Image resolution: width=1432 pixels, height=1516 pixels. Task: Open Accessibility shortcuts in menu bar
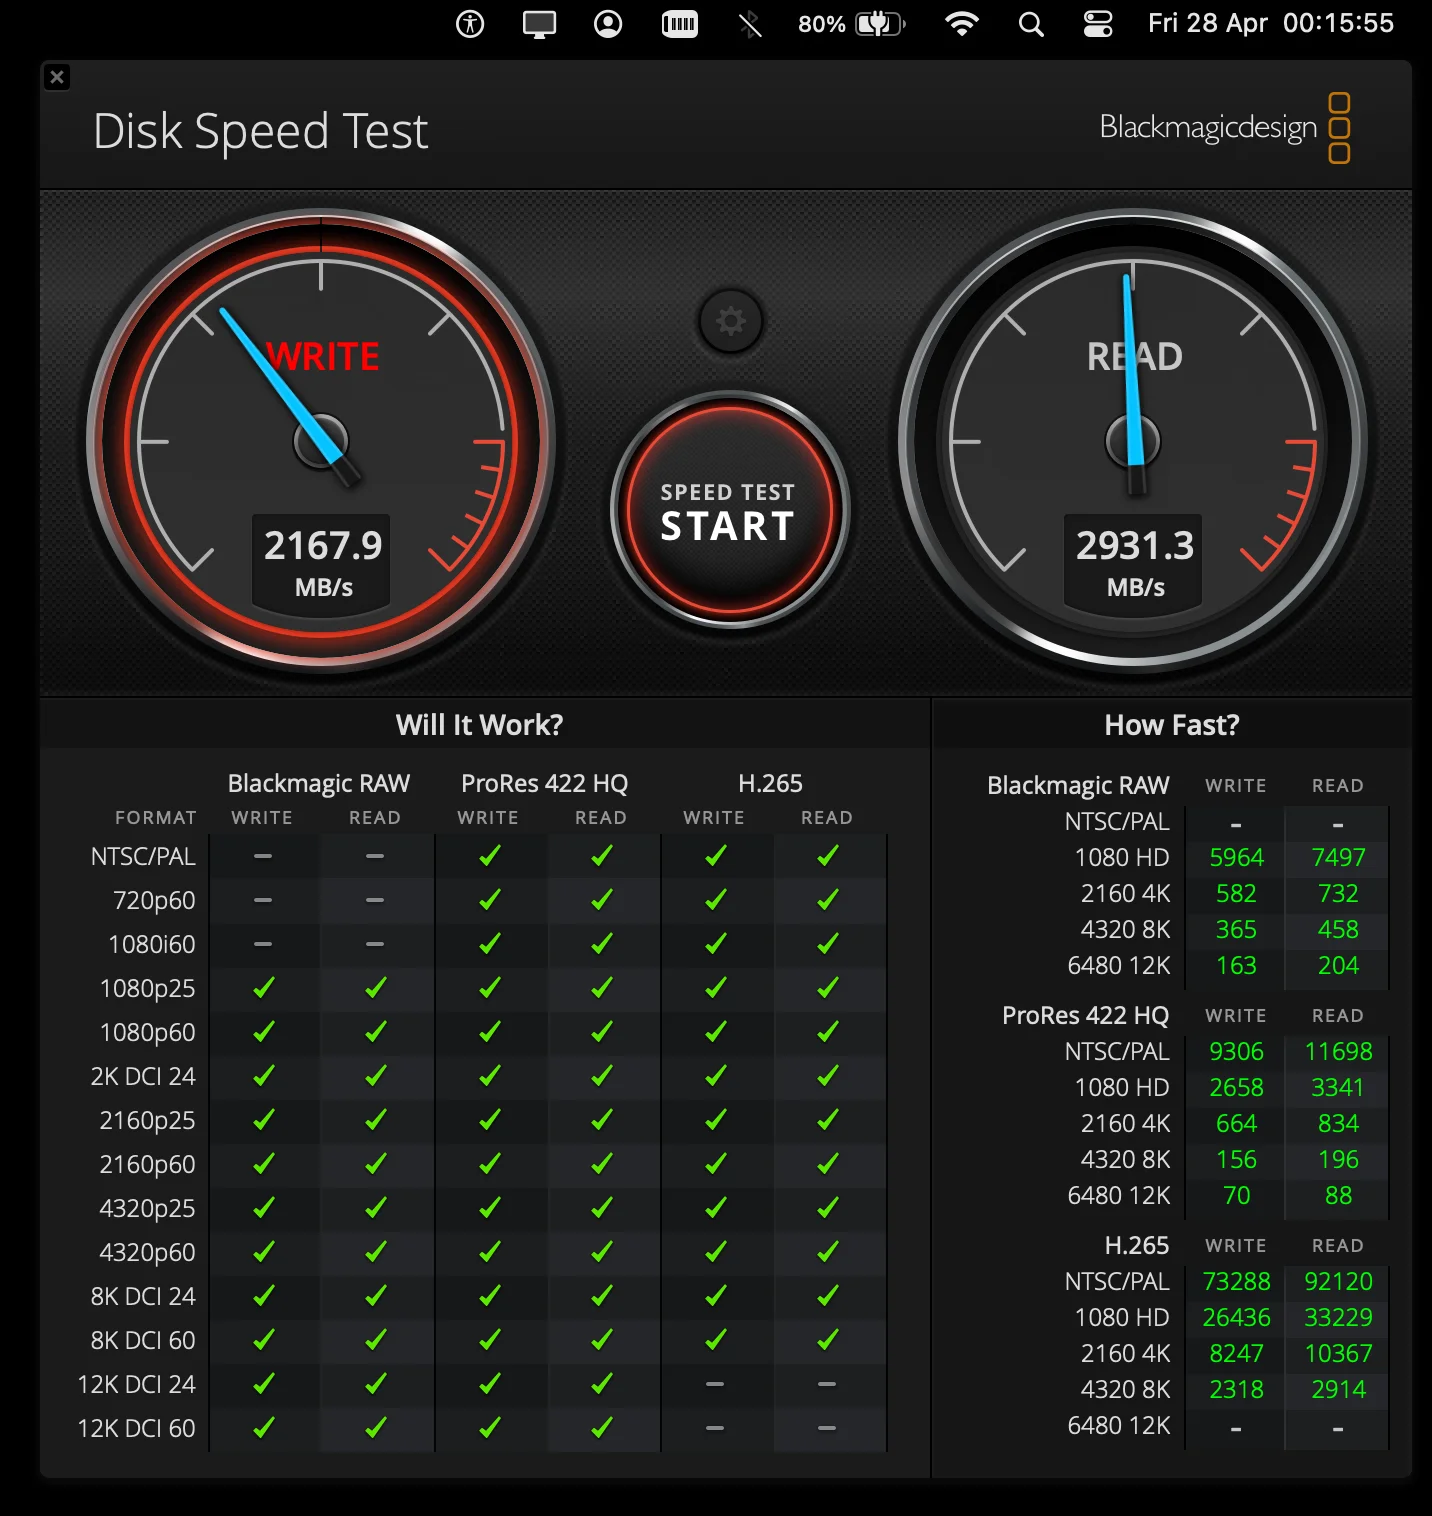click(x=470, y=24)
